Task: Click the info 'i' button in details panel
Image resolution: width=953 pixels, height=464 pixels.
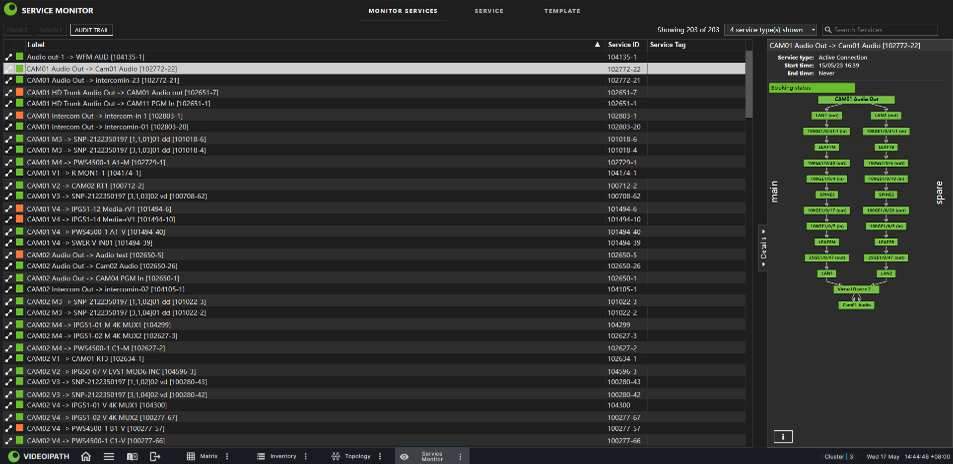Action: click(x=783, y=437)
